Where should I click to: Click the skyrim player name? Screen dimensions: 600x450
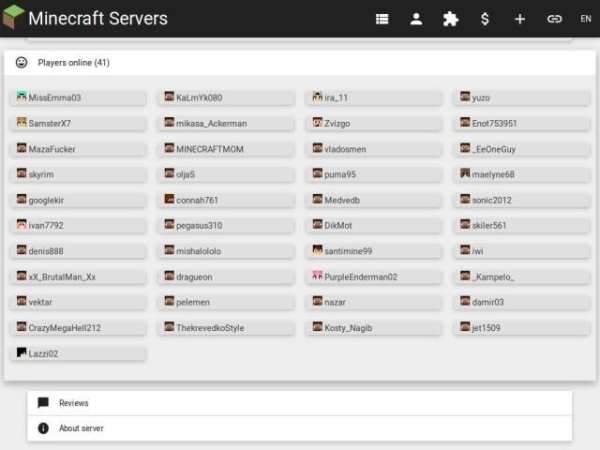(x=41, y=175)
